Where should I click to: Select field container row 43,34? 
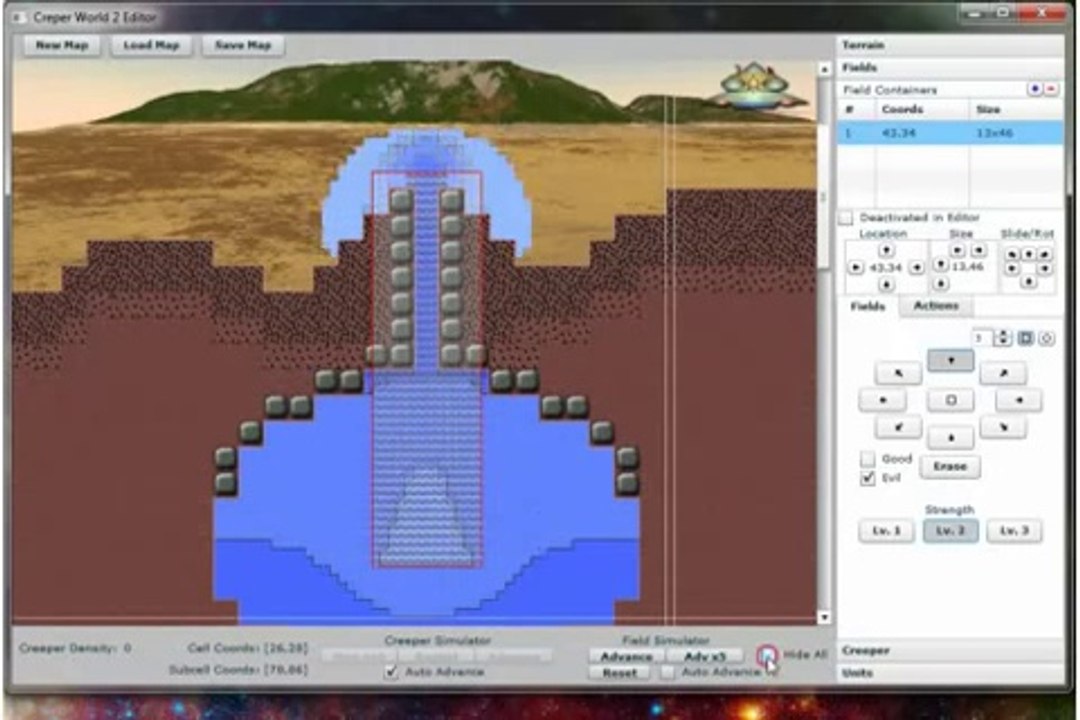click(x=950, y=133)
